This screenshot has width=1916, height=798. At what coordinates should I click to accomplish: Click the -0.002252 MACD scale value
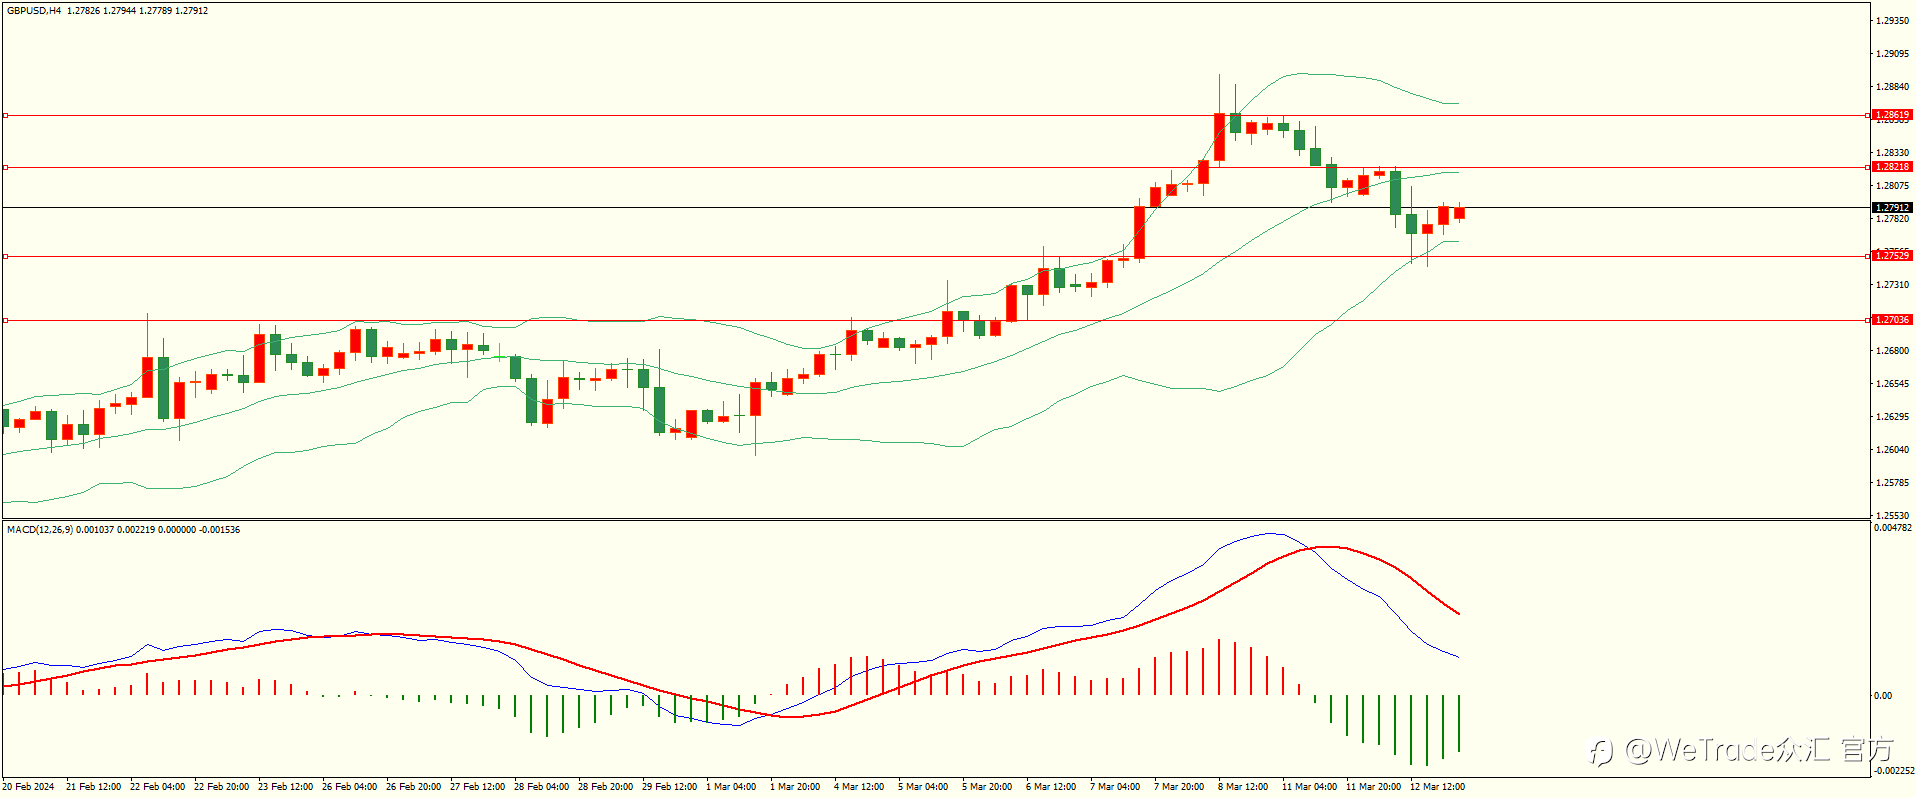(1893, 771)
